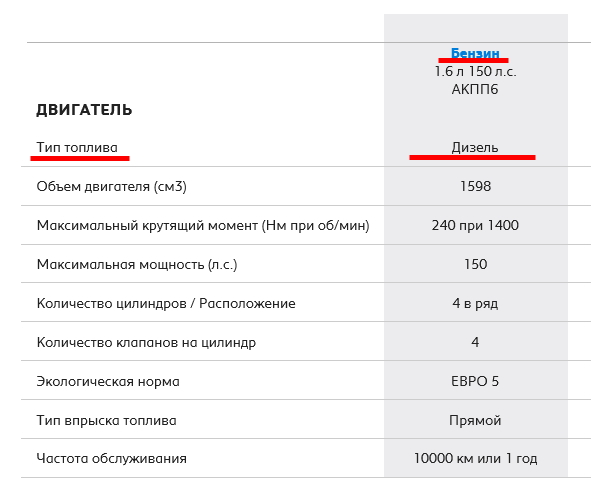Select the Прямой injection value

[475, 420]
